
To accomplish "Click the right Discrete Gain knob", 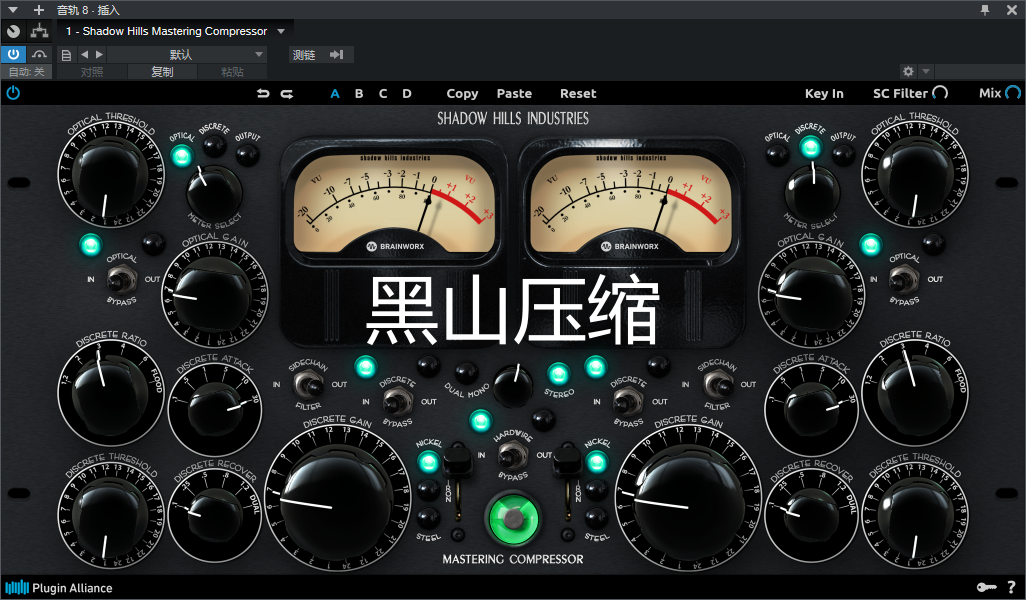I will [x=688, y=500].
